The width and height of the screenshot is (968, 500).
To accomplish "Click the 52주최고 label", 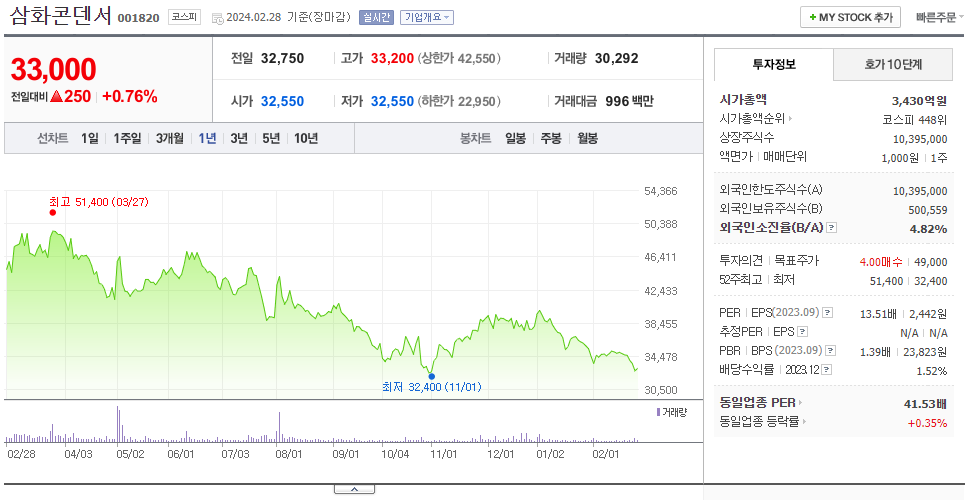I will [741, 280].
